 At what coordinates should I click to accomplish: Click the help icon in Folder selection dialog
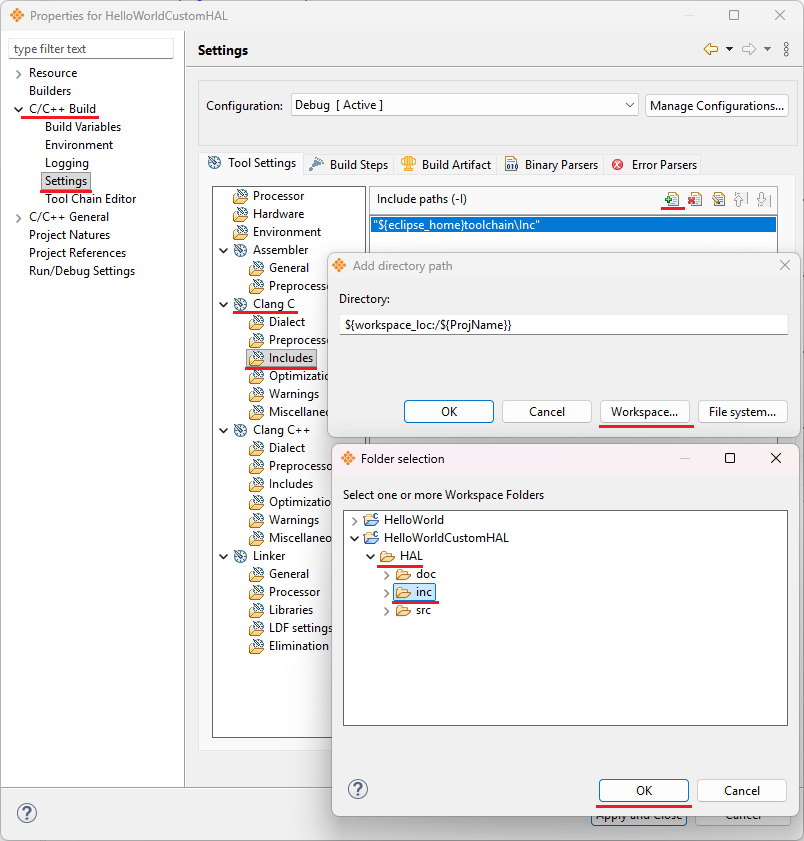coord(357,790)
